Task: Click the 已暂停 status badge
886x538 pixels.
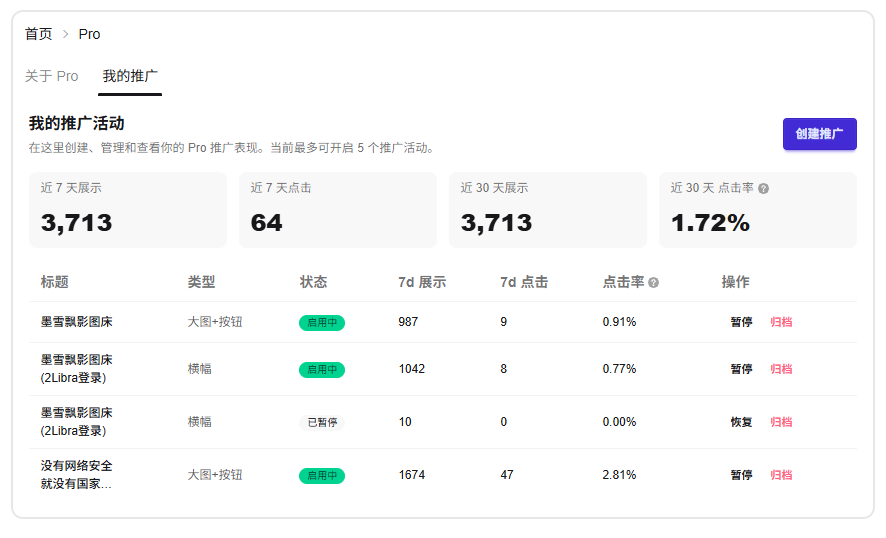Action: pyautogui.click(x=321, y=422)
